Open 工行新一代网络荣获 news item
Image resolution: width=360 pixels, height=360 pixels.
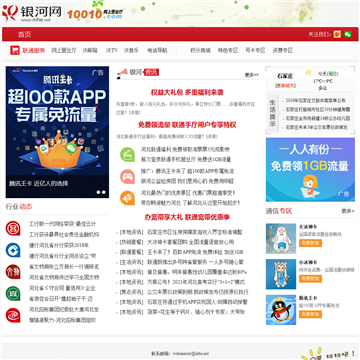click(62, 224)
